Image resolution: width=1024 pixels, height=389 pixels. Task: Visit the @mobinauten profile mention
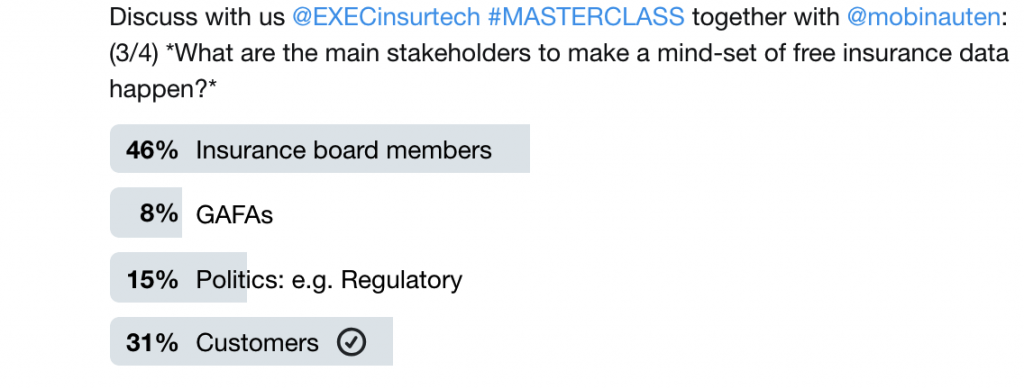pyautogui.click(x=923, y=17)
